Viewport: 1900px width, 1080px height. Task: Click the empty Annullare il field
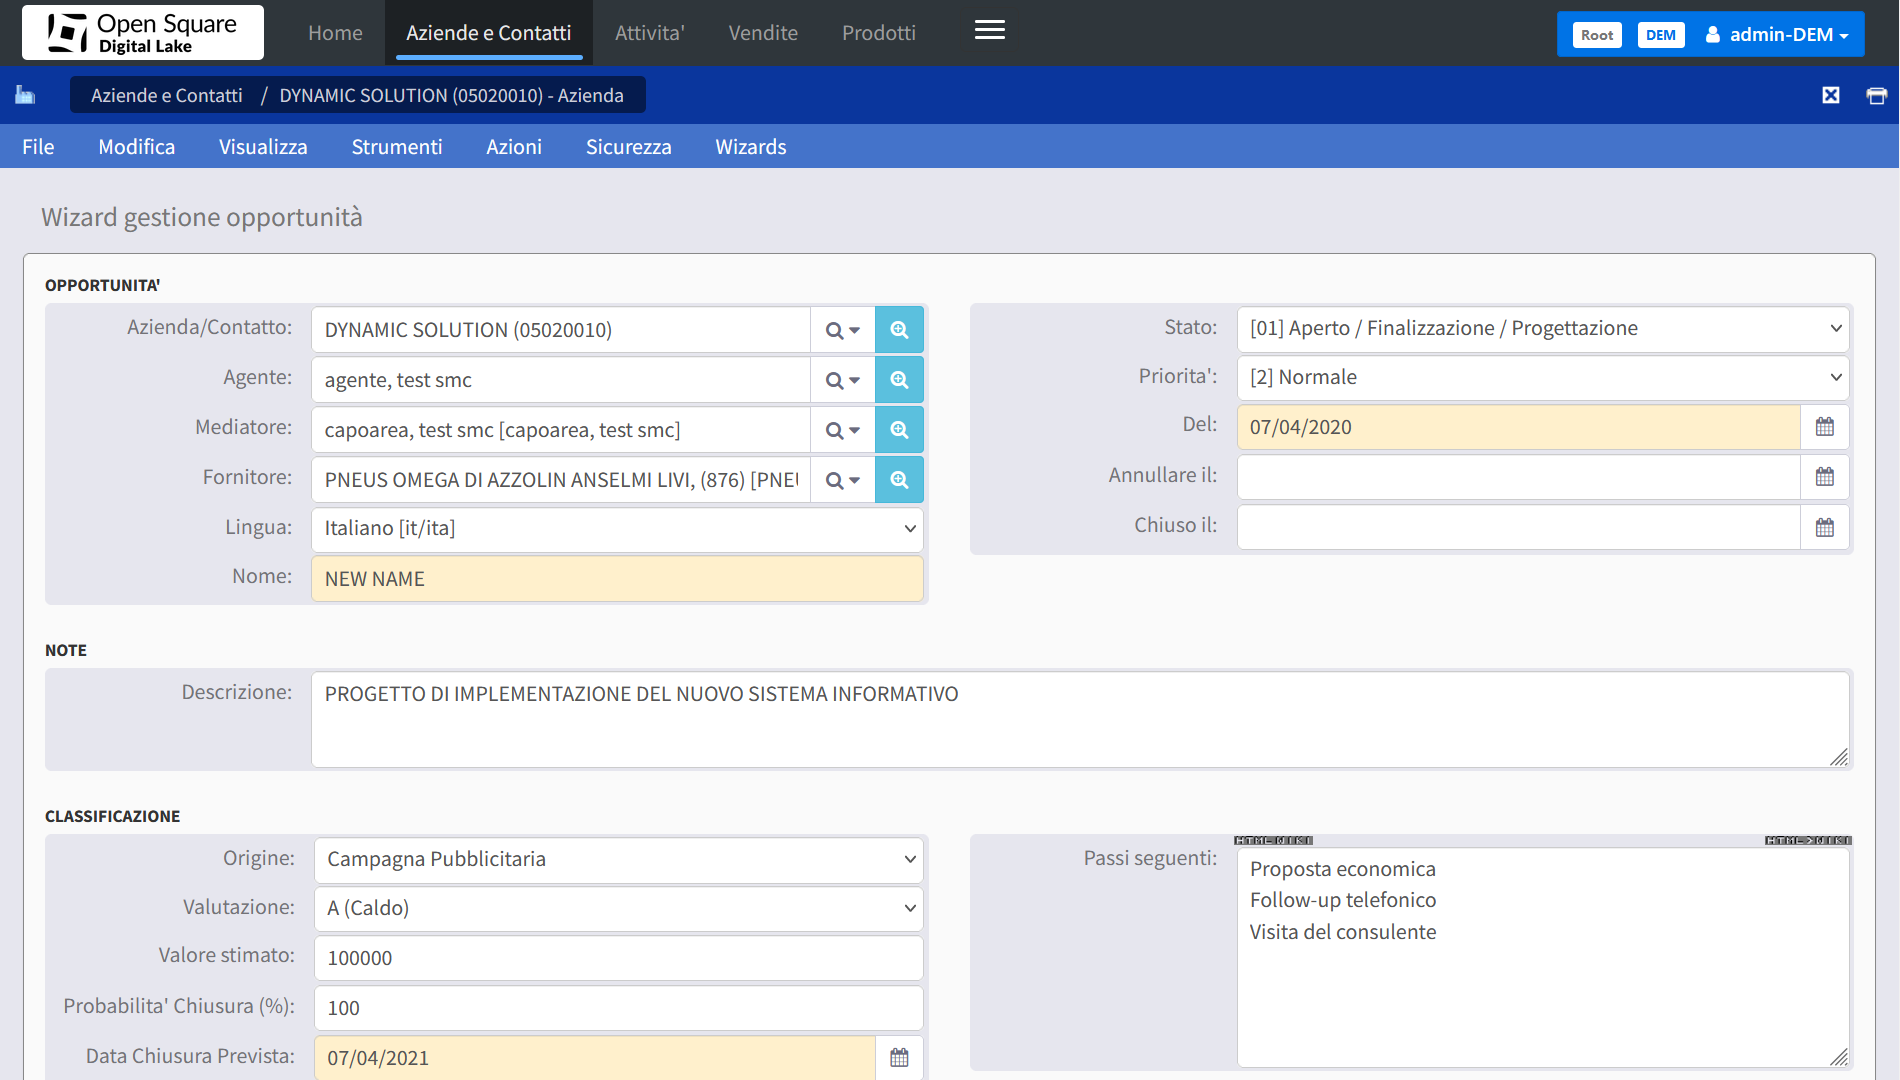coord(1519,477)
